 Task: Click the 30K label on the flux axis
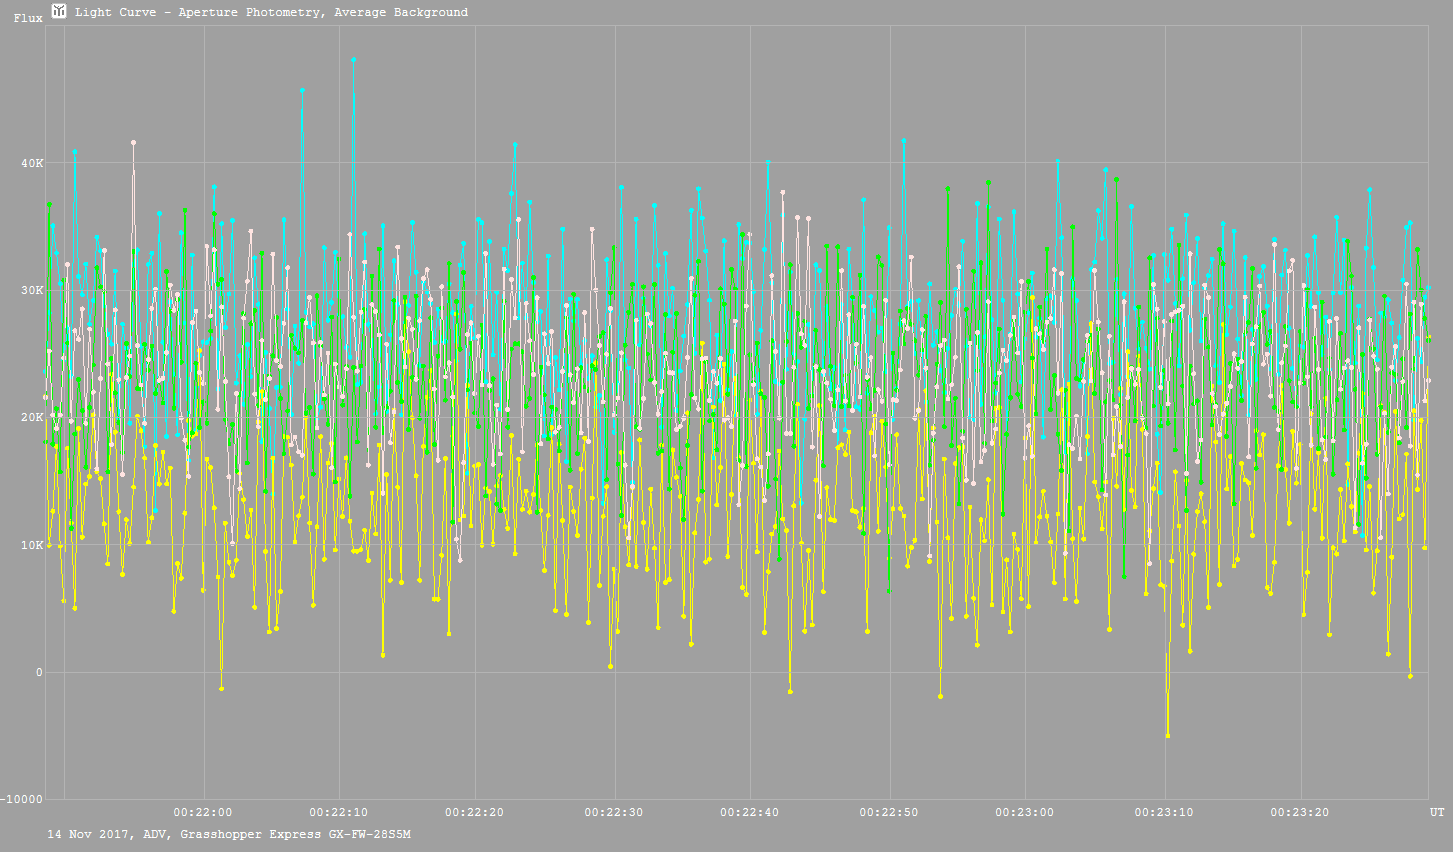(x=33, y=291)
